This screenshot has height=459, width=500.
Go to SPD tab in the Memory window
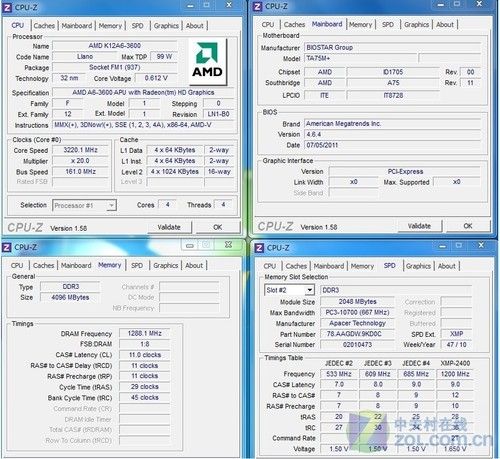pyautogui.click(x=137, y=266)
